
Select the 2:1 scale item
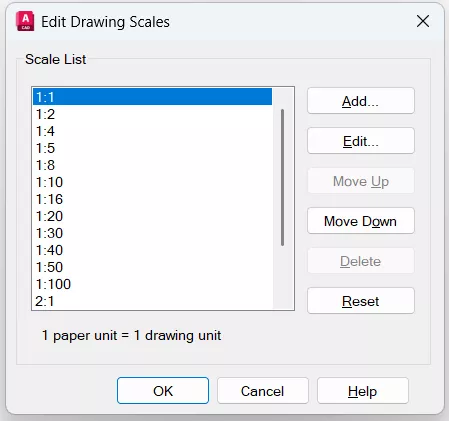(x=152, y=301)
